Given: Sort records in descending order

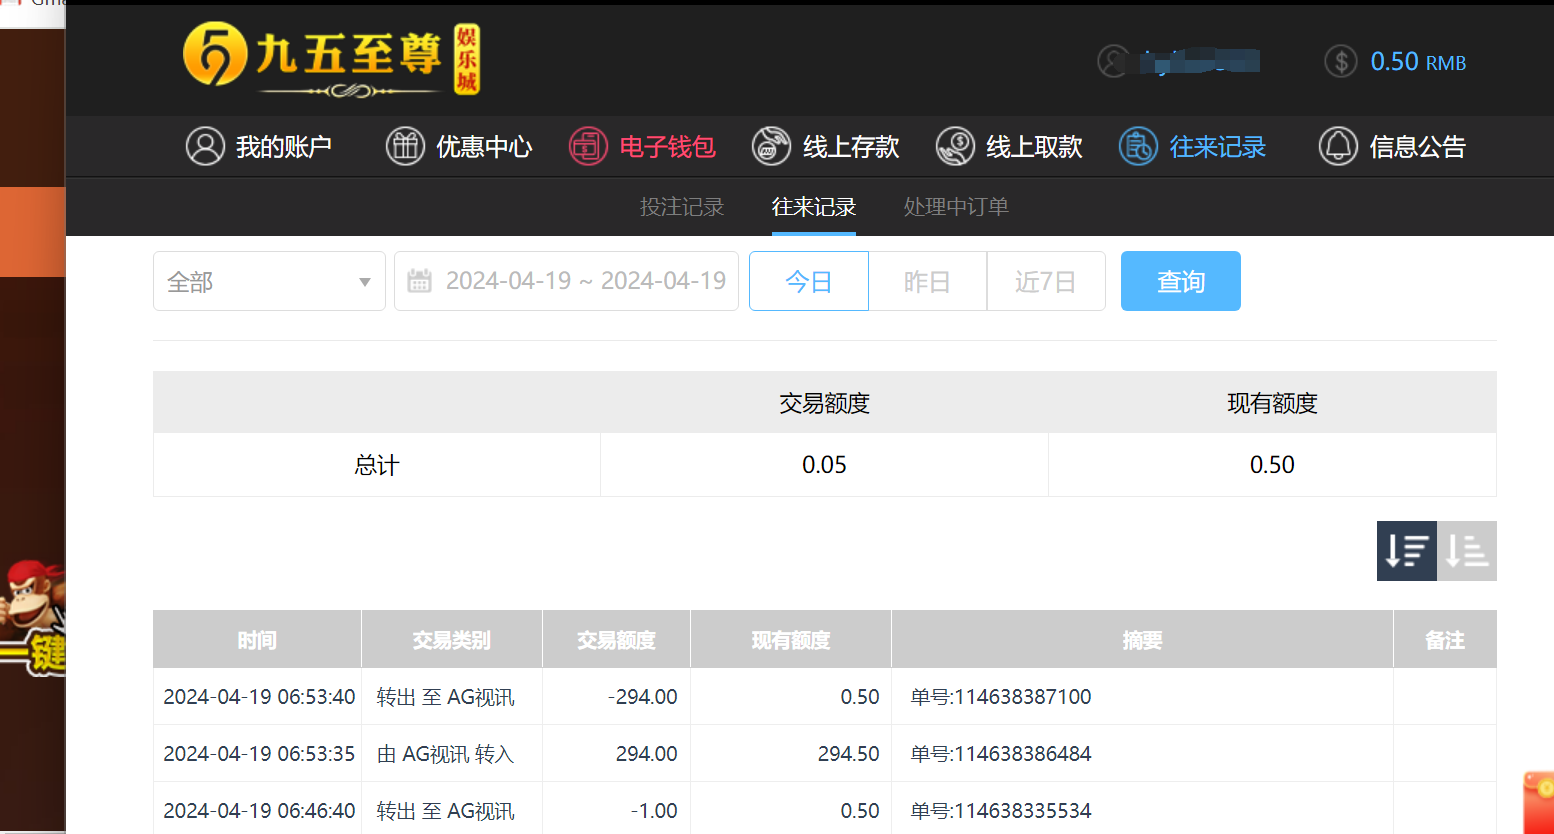Looking at the screenshot, I should click(1407, 551).
